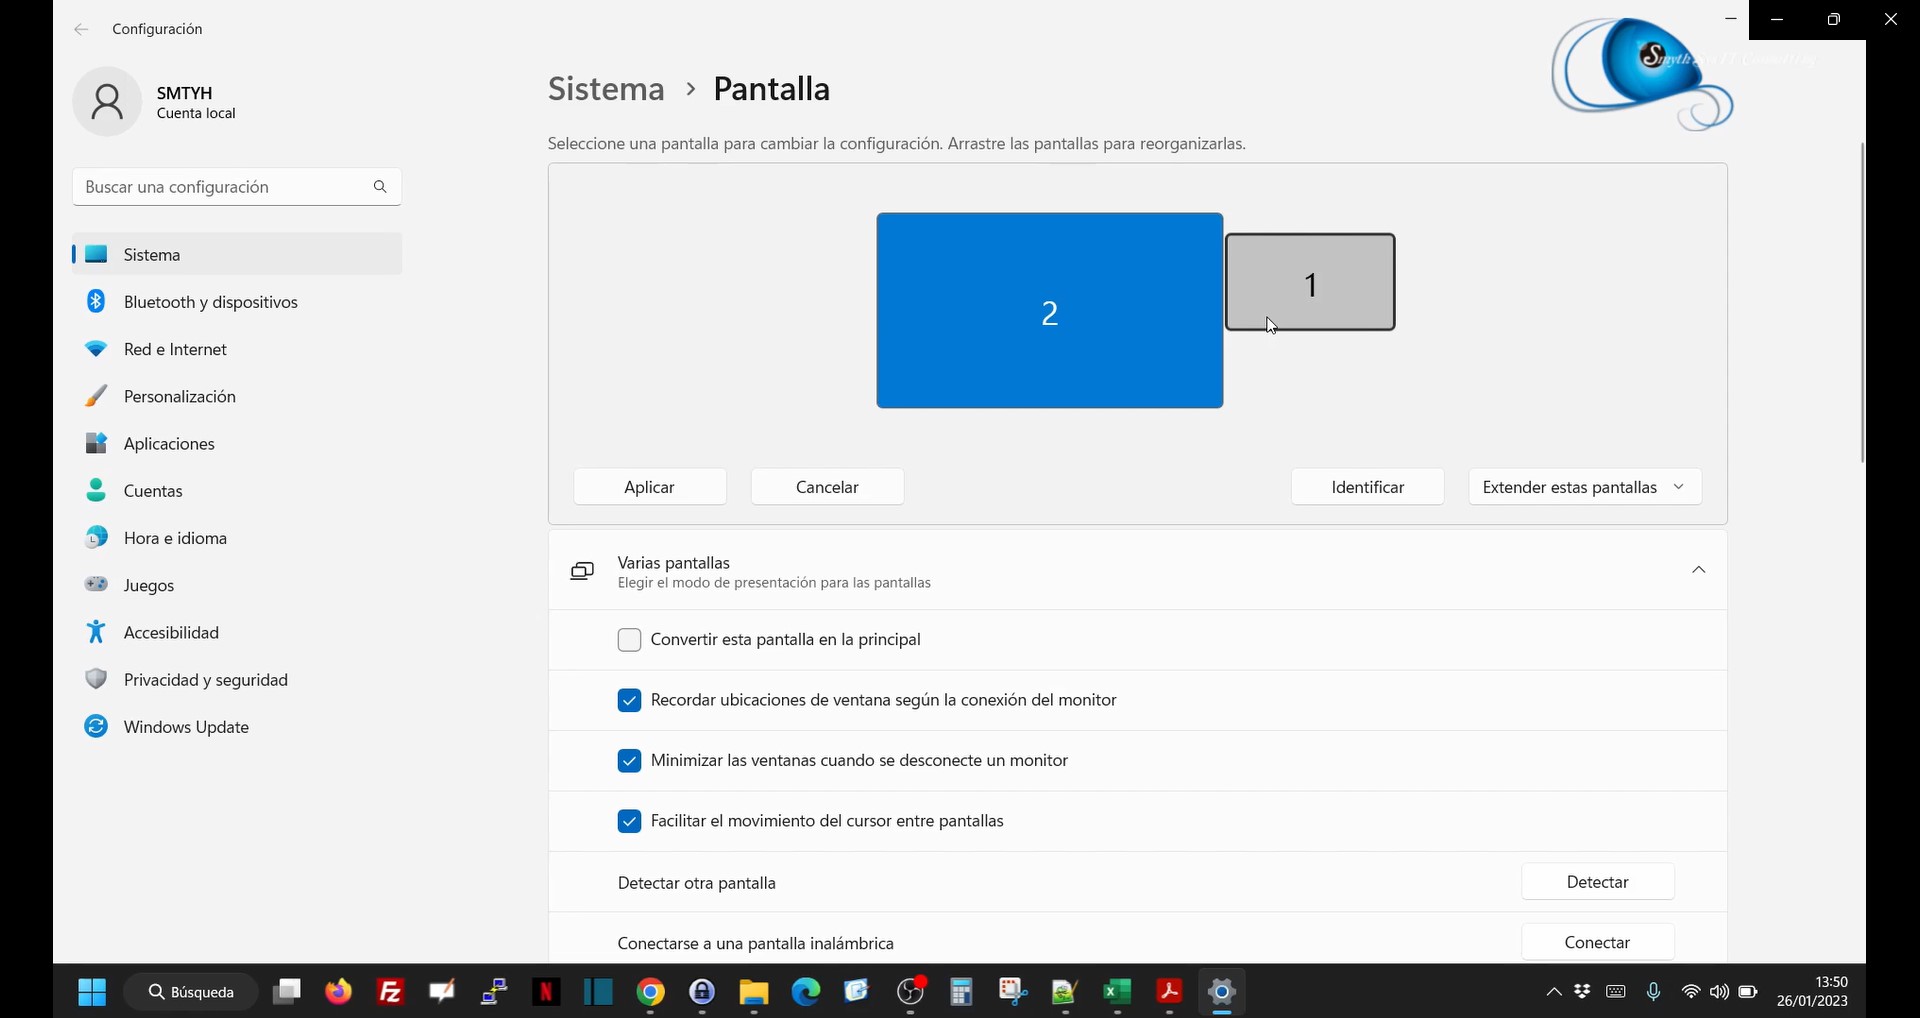Open the Extender estas pantallas dropdown
This screenshot has width=1920, height=1018.
(1584, 487)
